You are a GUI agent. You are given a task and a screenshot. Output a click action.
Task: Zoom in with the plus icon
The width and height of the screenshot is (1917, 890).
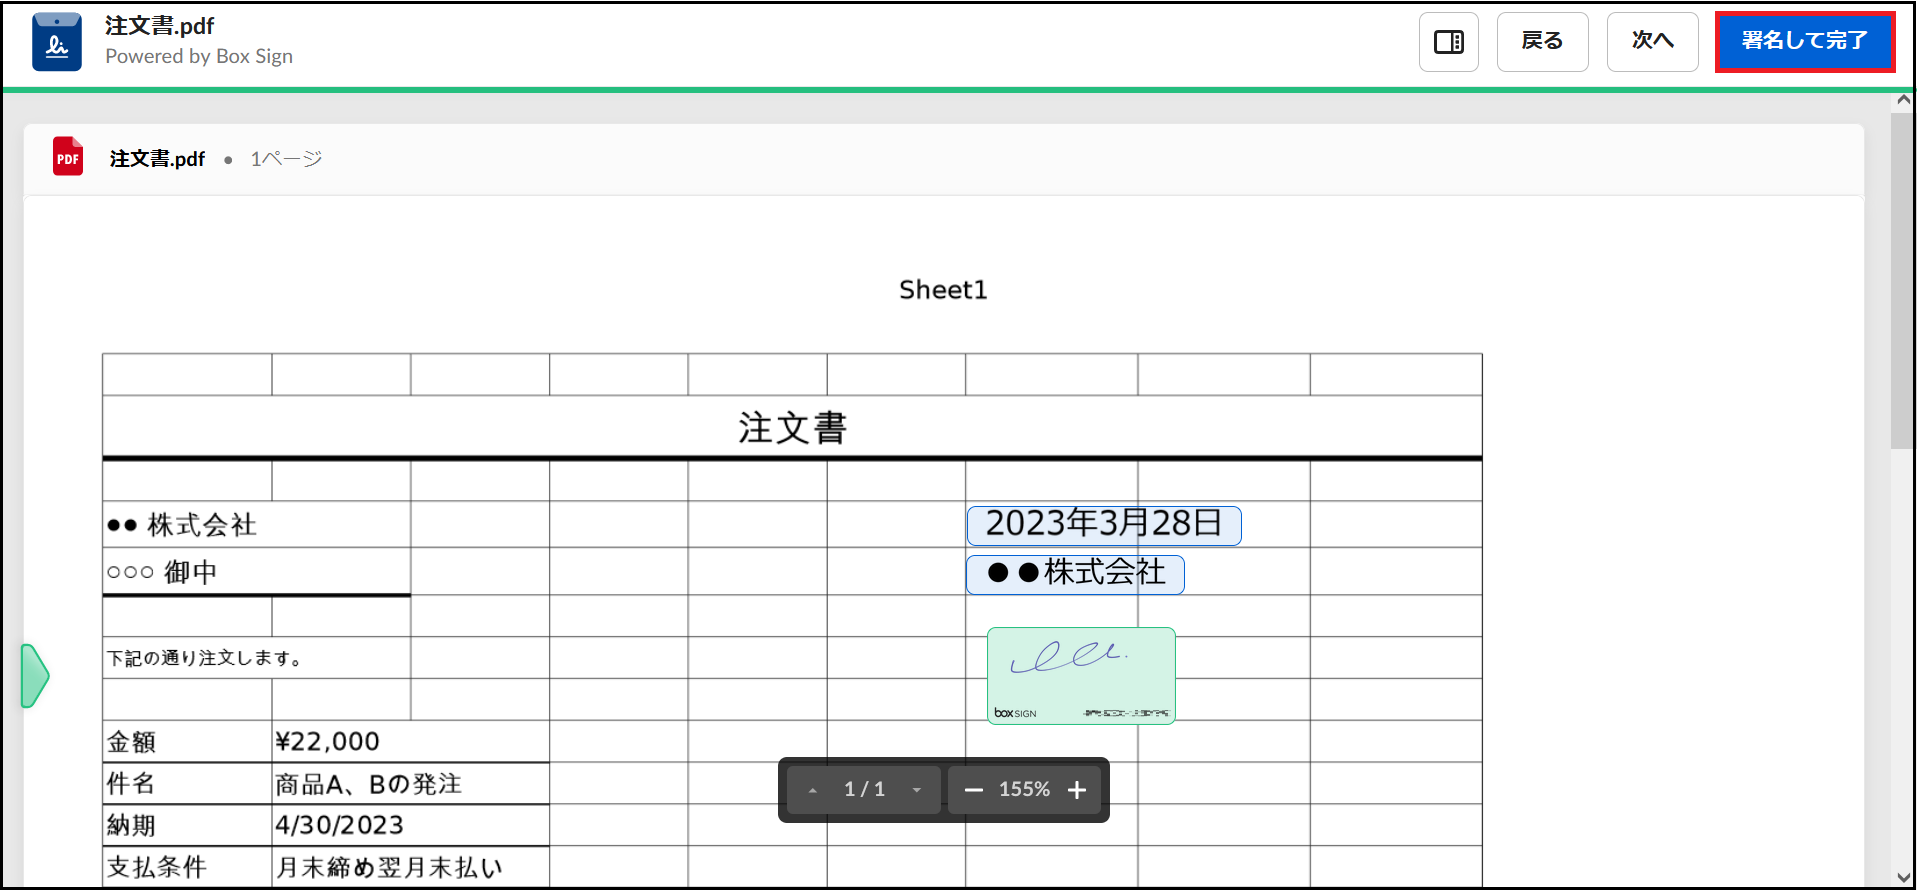pyautogui.click(x=1077, y=790)
